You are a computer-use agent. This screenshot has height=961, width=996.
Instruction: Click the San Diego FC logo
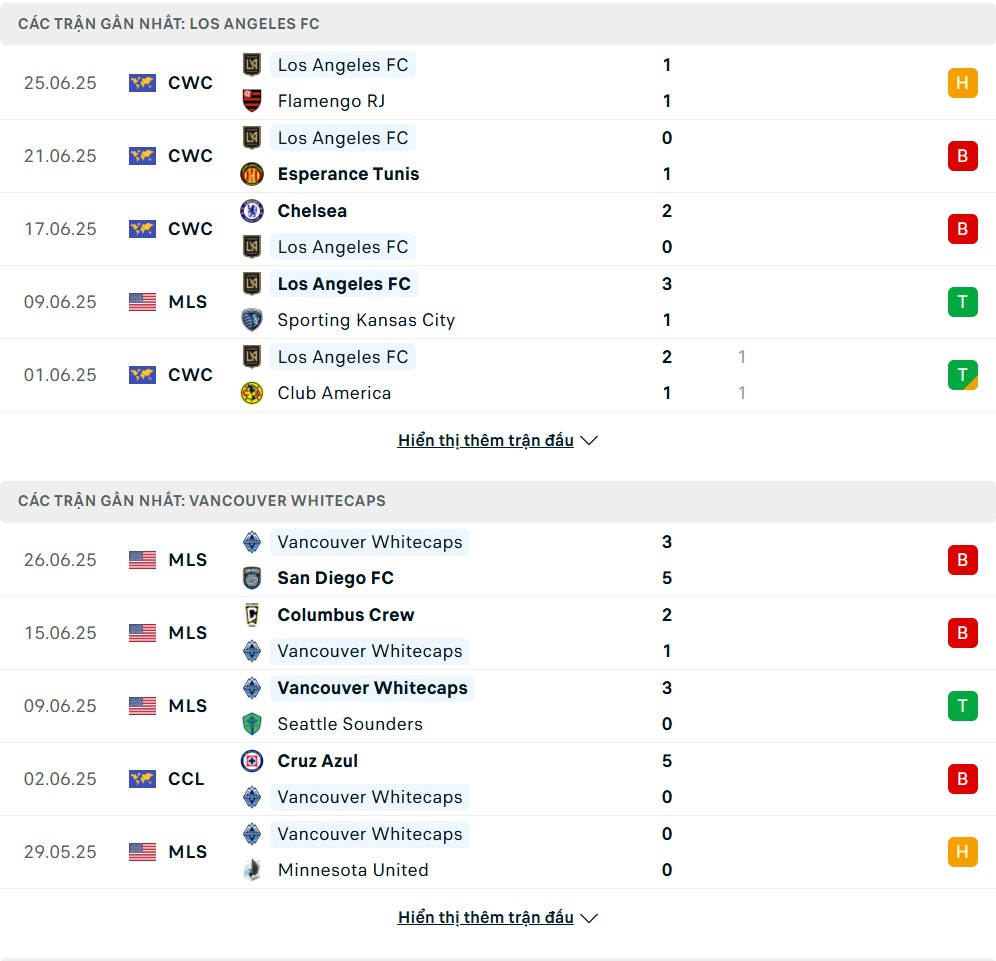pyautogui.click(x=252, y=578)
